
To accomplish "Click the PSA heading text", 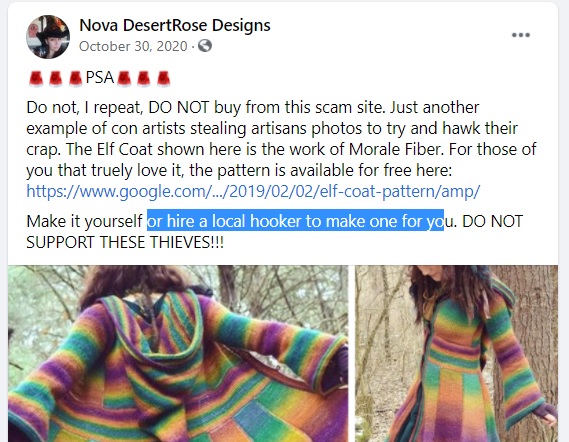I will [100, 78].
